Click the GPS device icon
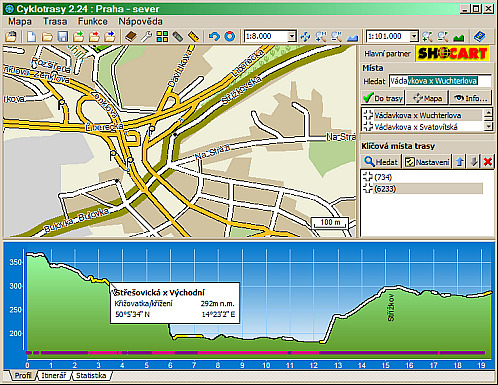 pyautogui.click(x=178, y=36)
